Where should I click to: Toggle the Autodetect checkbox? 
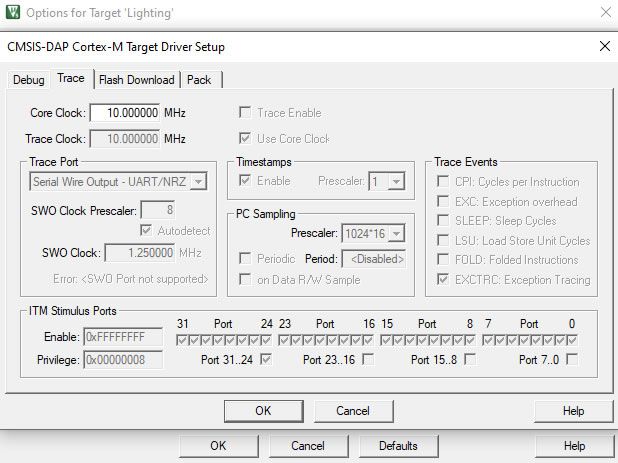146,230
